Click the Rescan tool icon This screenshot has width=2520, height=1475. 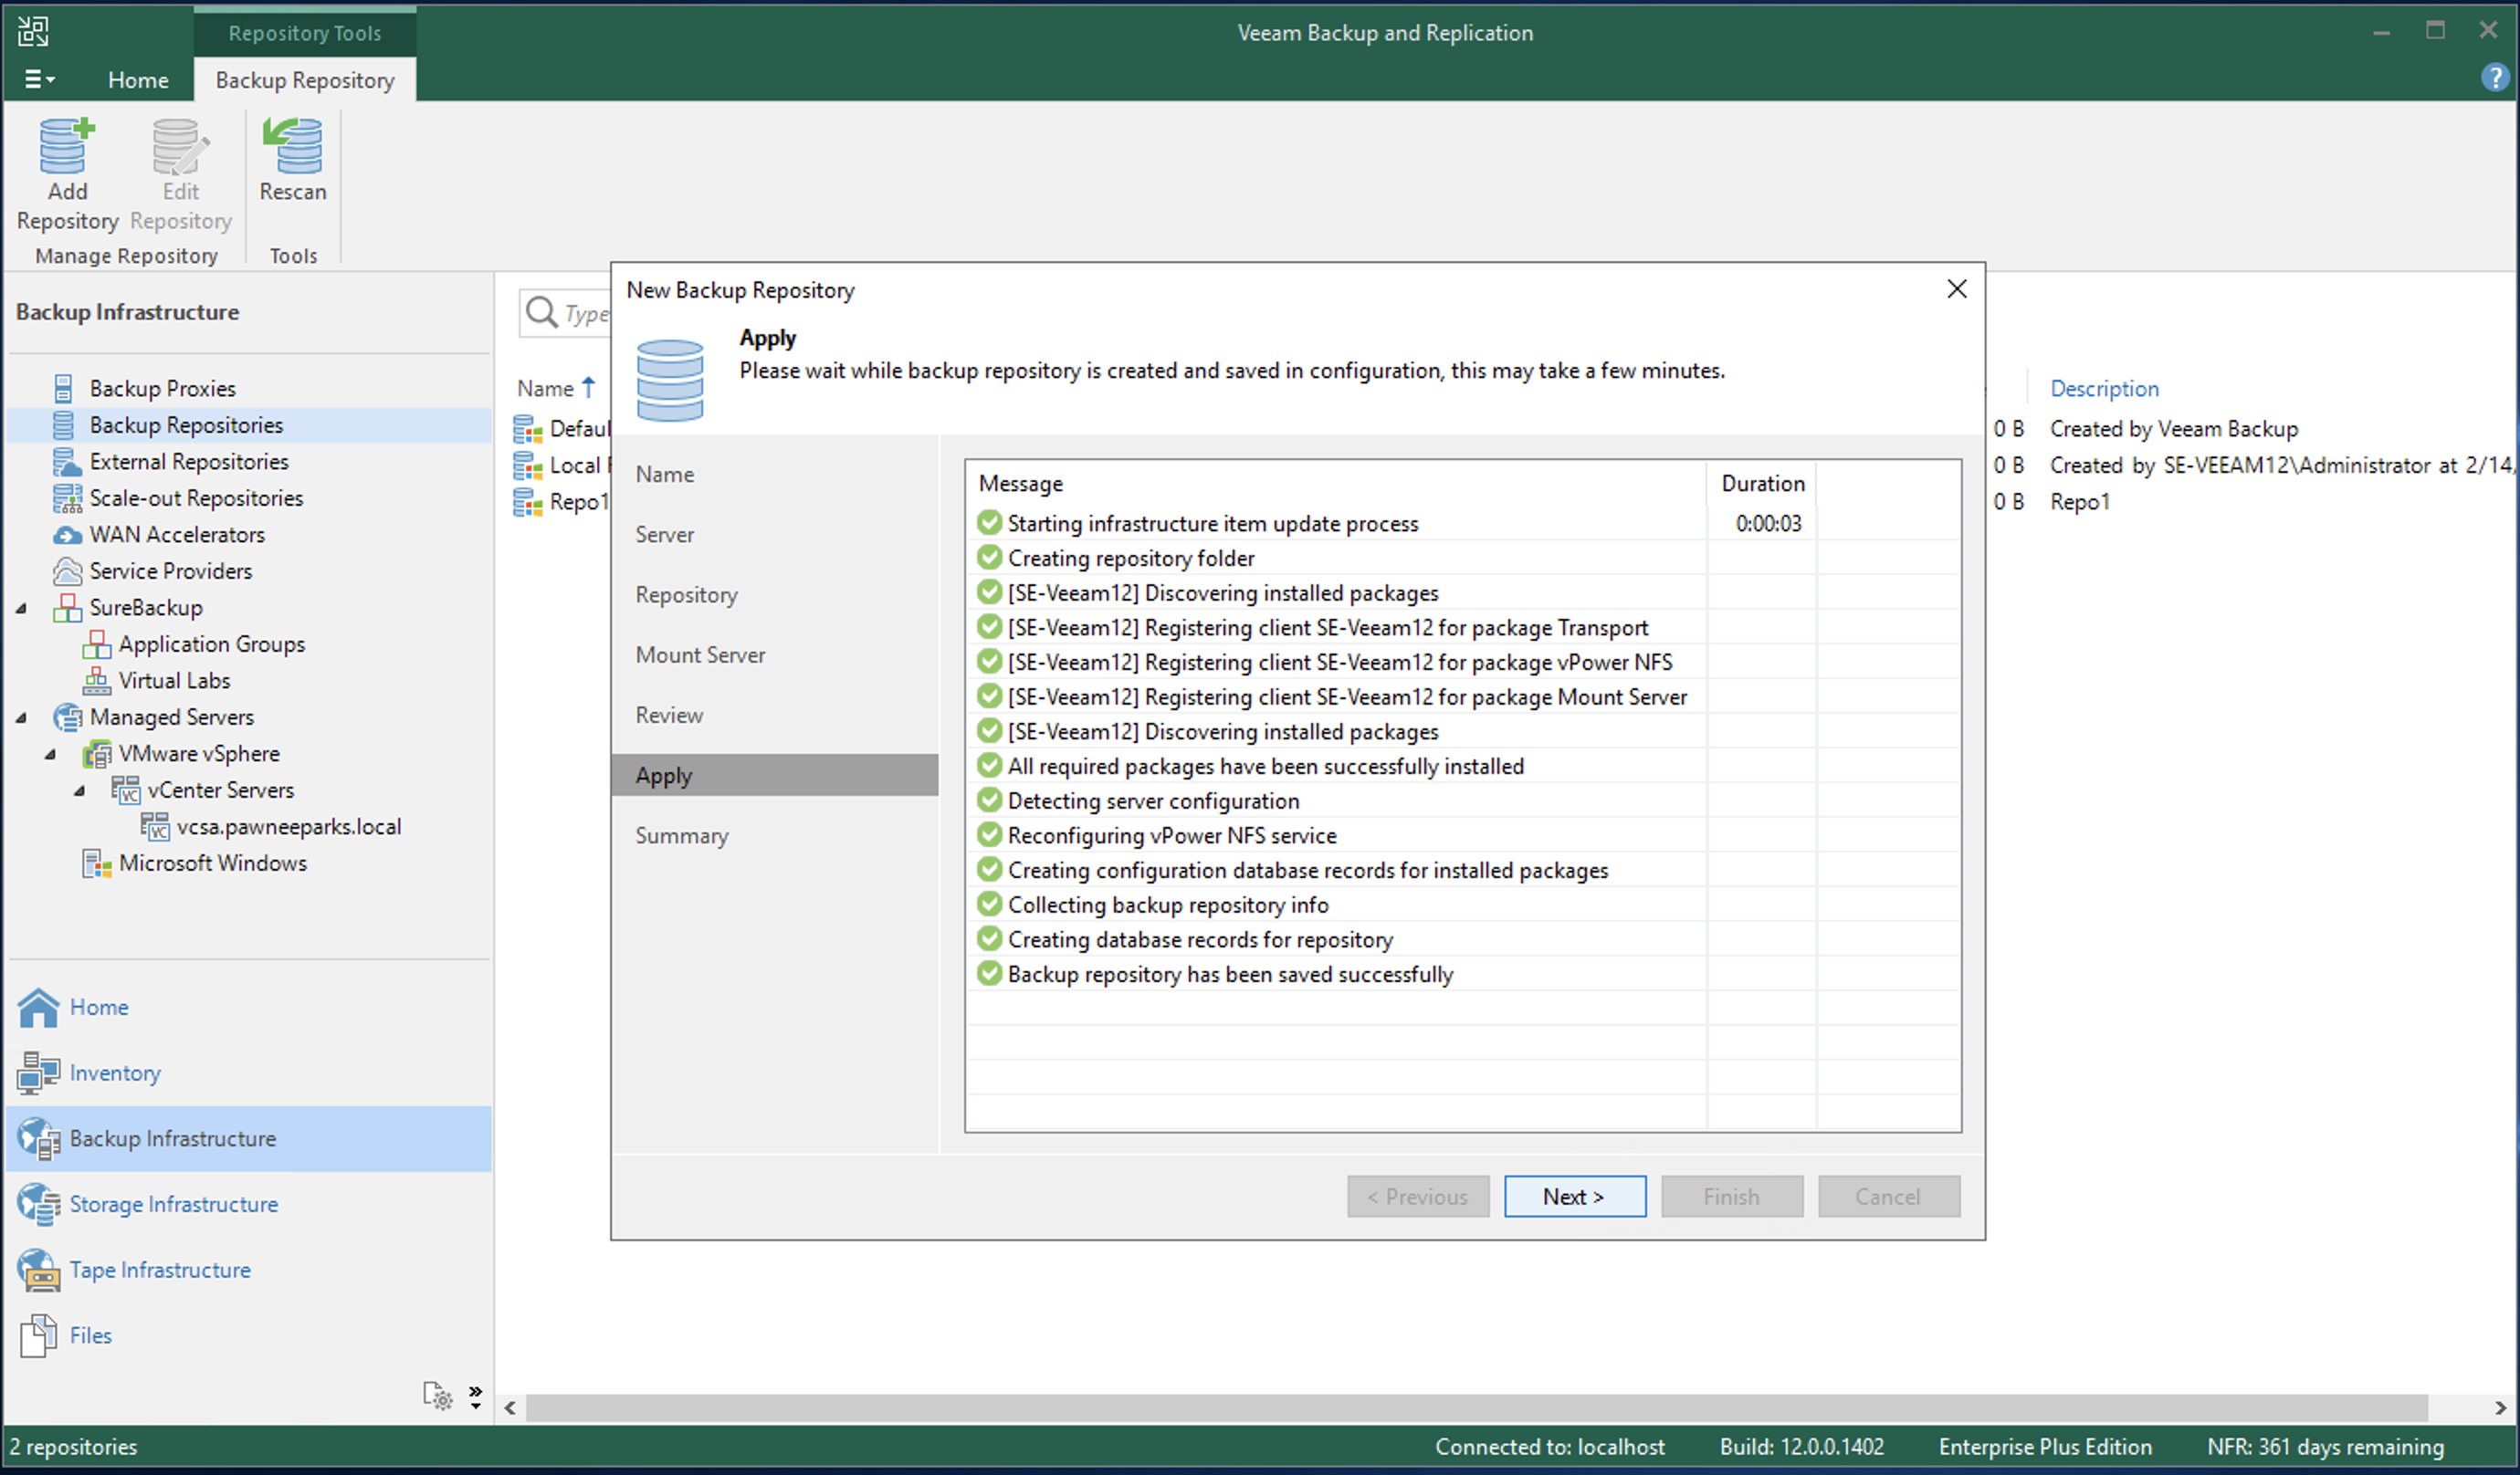click(x=292, y=146)
